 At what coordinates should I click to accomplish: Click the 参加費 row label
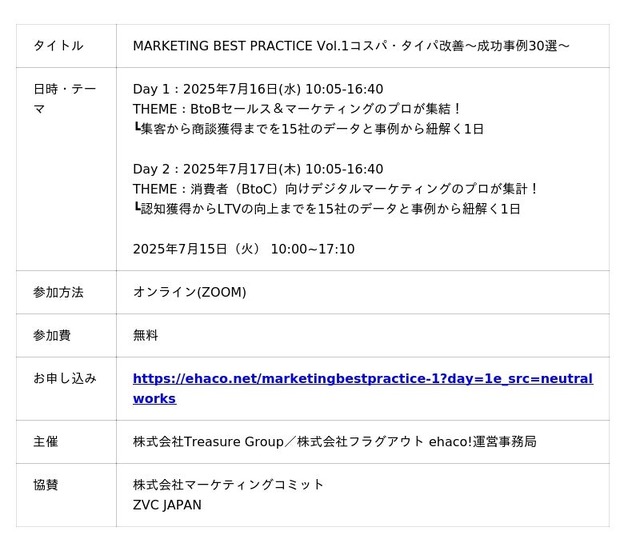(x=52, y=335)
